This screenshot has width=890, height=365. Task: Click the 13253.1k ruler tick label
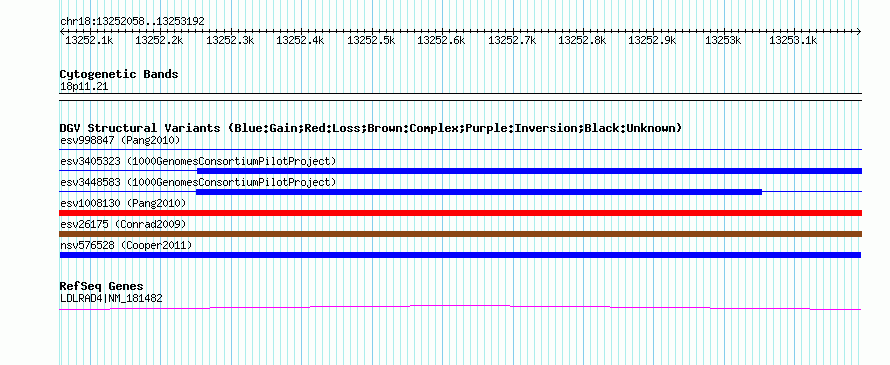793,40
